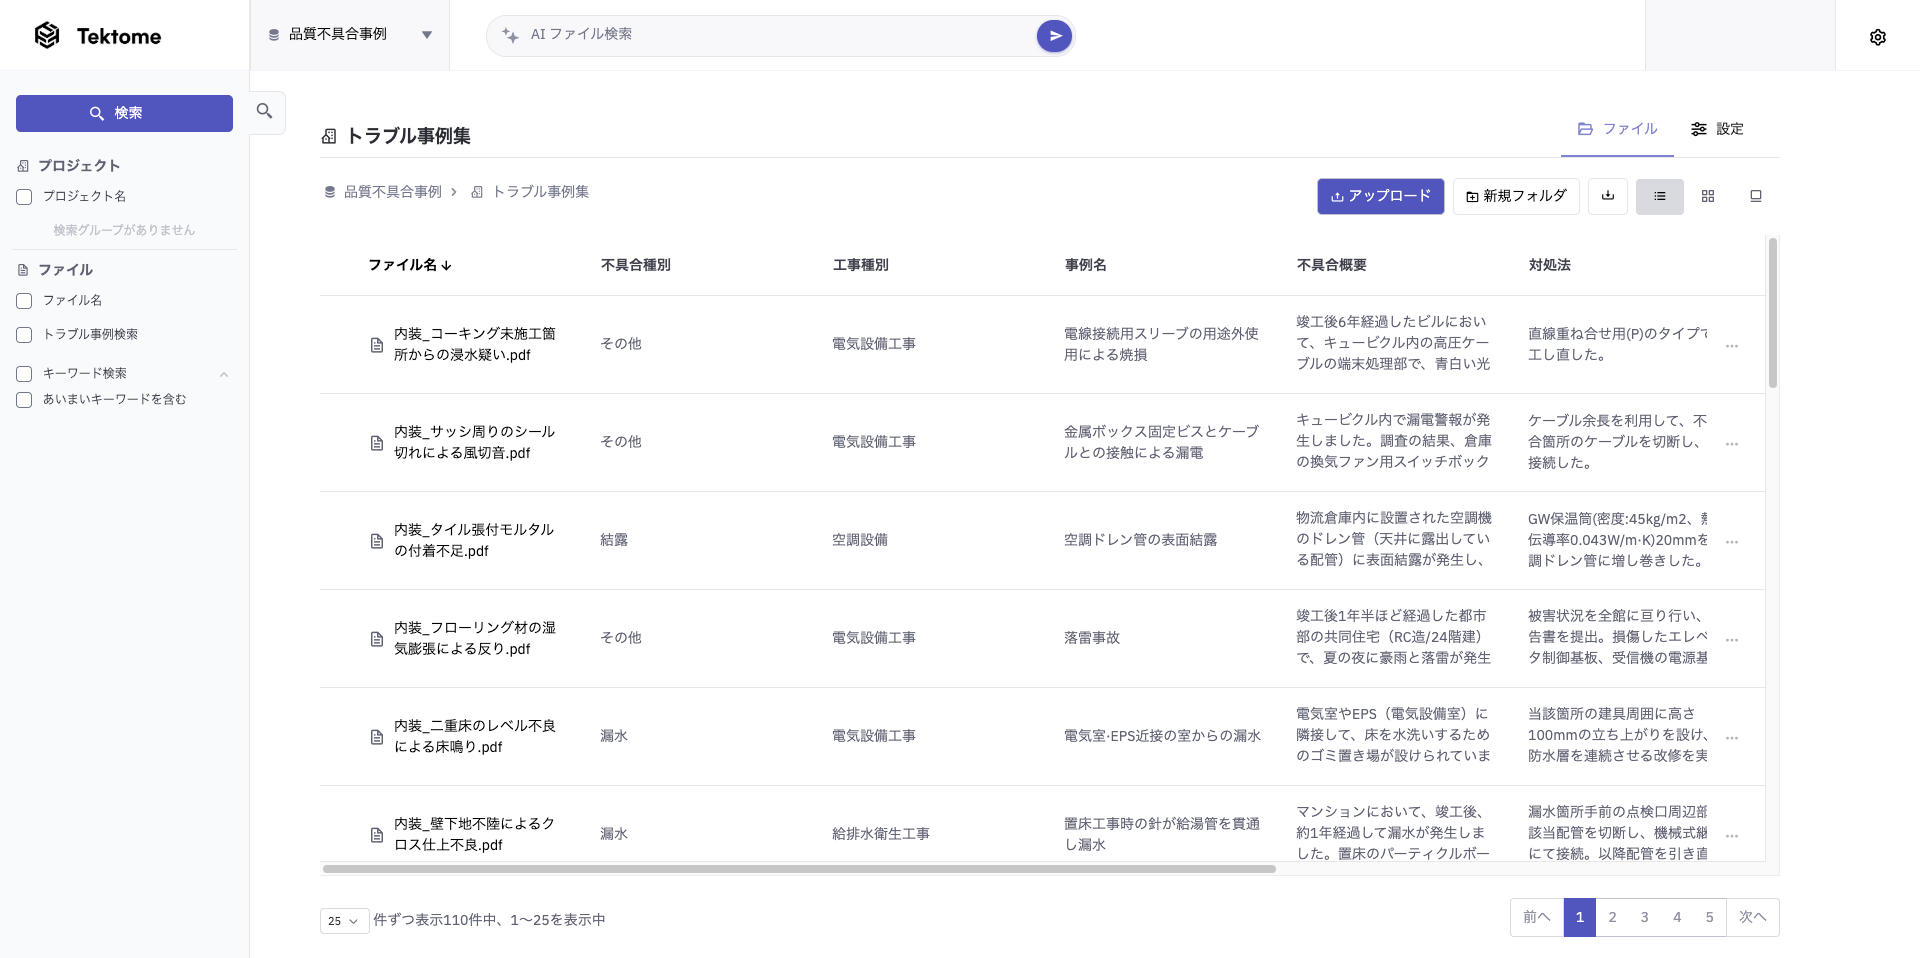
Task: Collapse the キーワード検索 section
Action: click(x=224, y=373)
